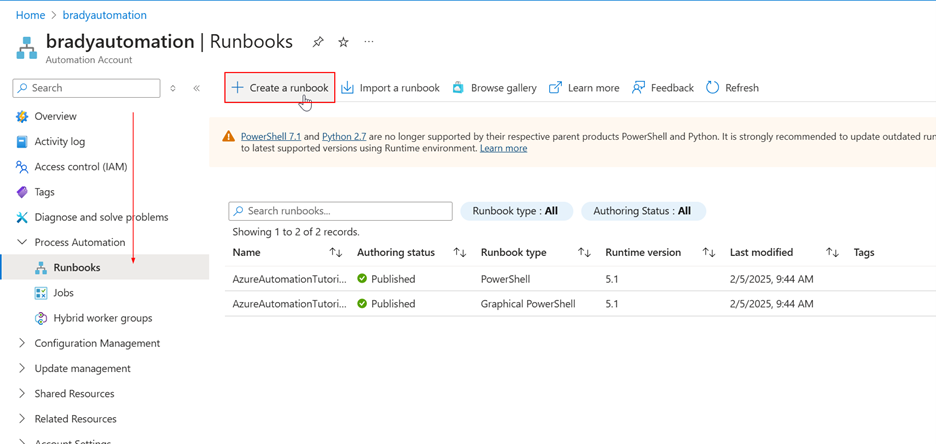Click the purple Tags icon
Viewport: 936px width, 444px height.
click(x=22, y=192)
